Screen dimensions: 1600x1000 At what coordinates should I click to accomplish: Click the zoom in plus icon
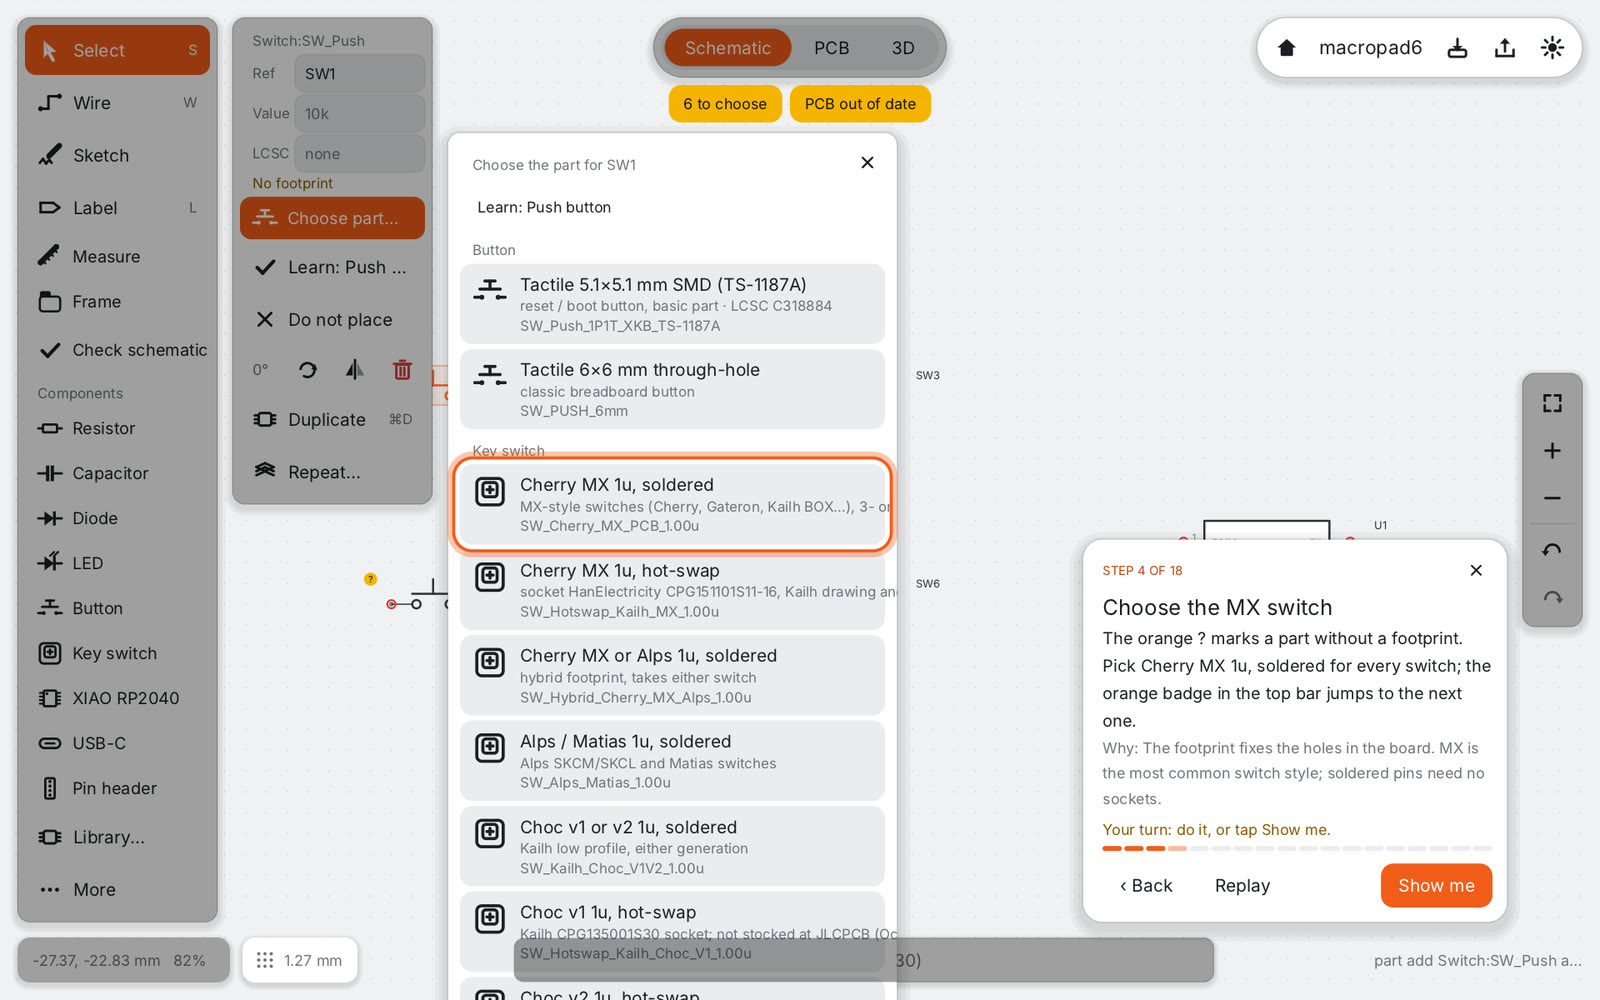tap(1552, 451)
